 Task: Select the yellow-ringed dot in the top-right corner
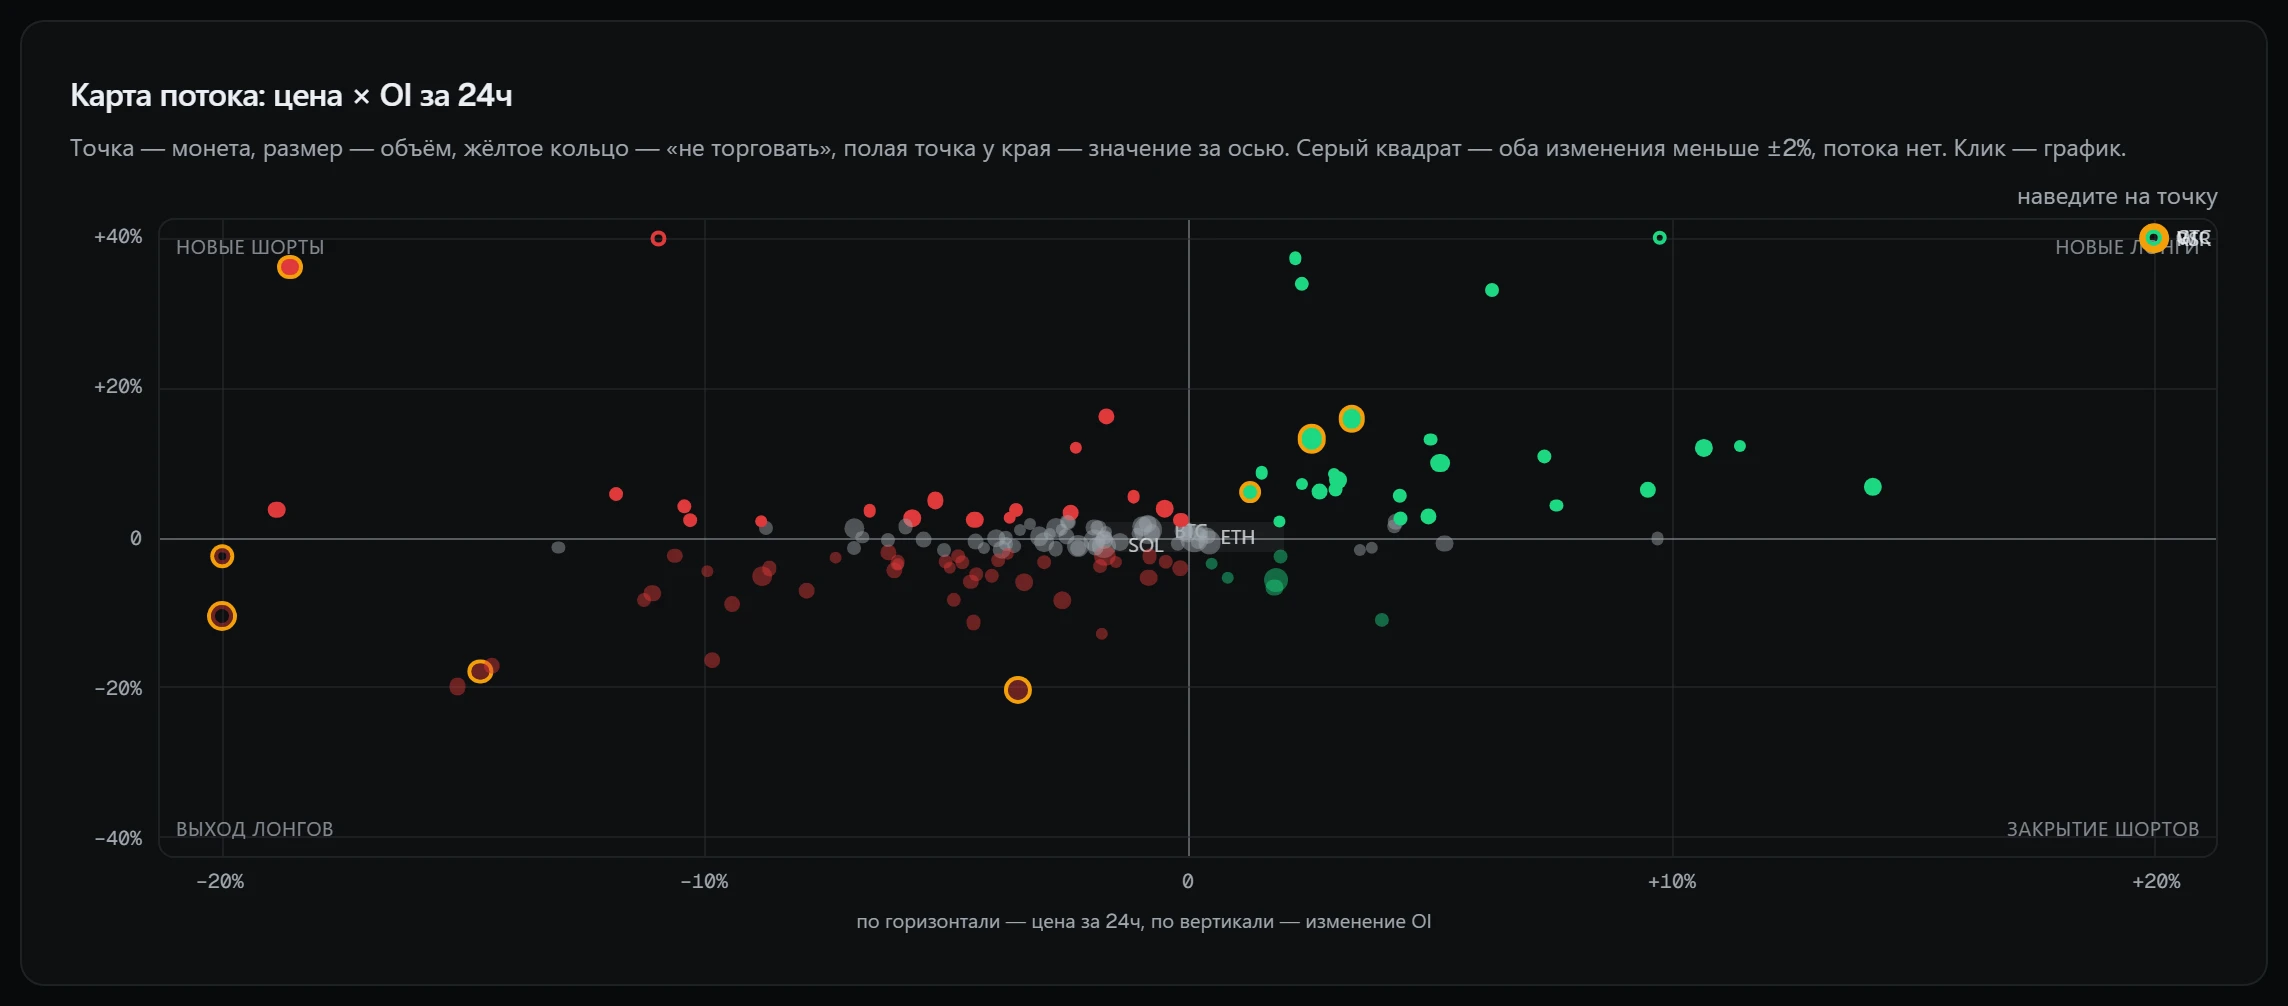[x=2154, y=238]
